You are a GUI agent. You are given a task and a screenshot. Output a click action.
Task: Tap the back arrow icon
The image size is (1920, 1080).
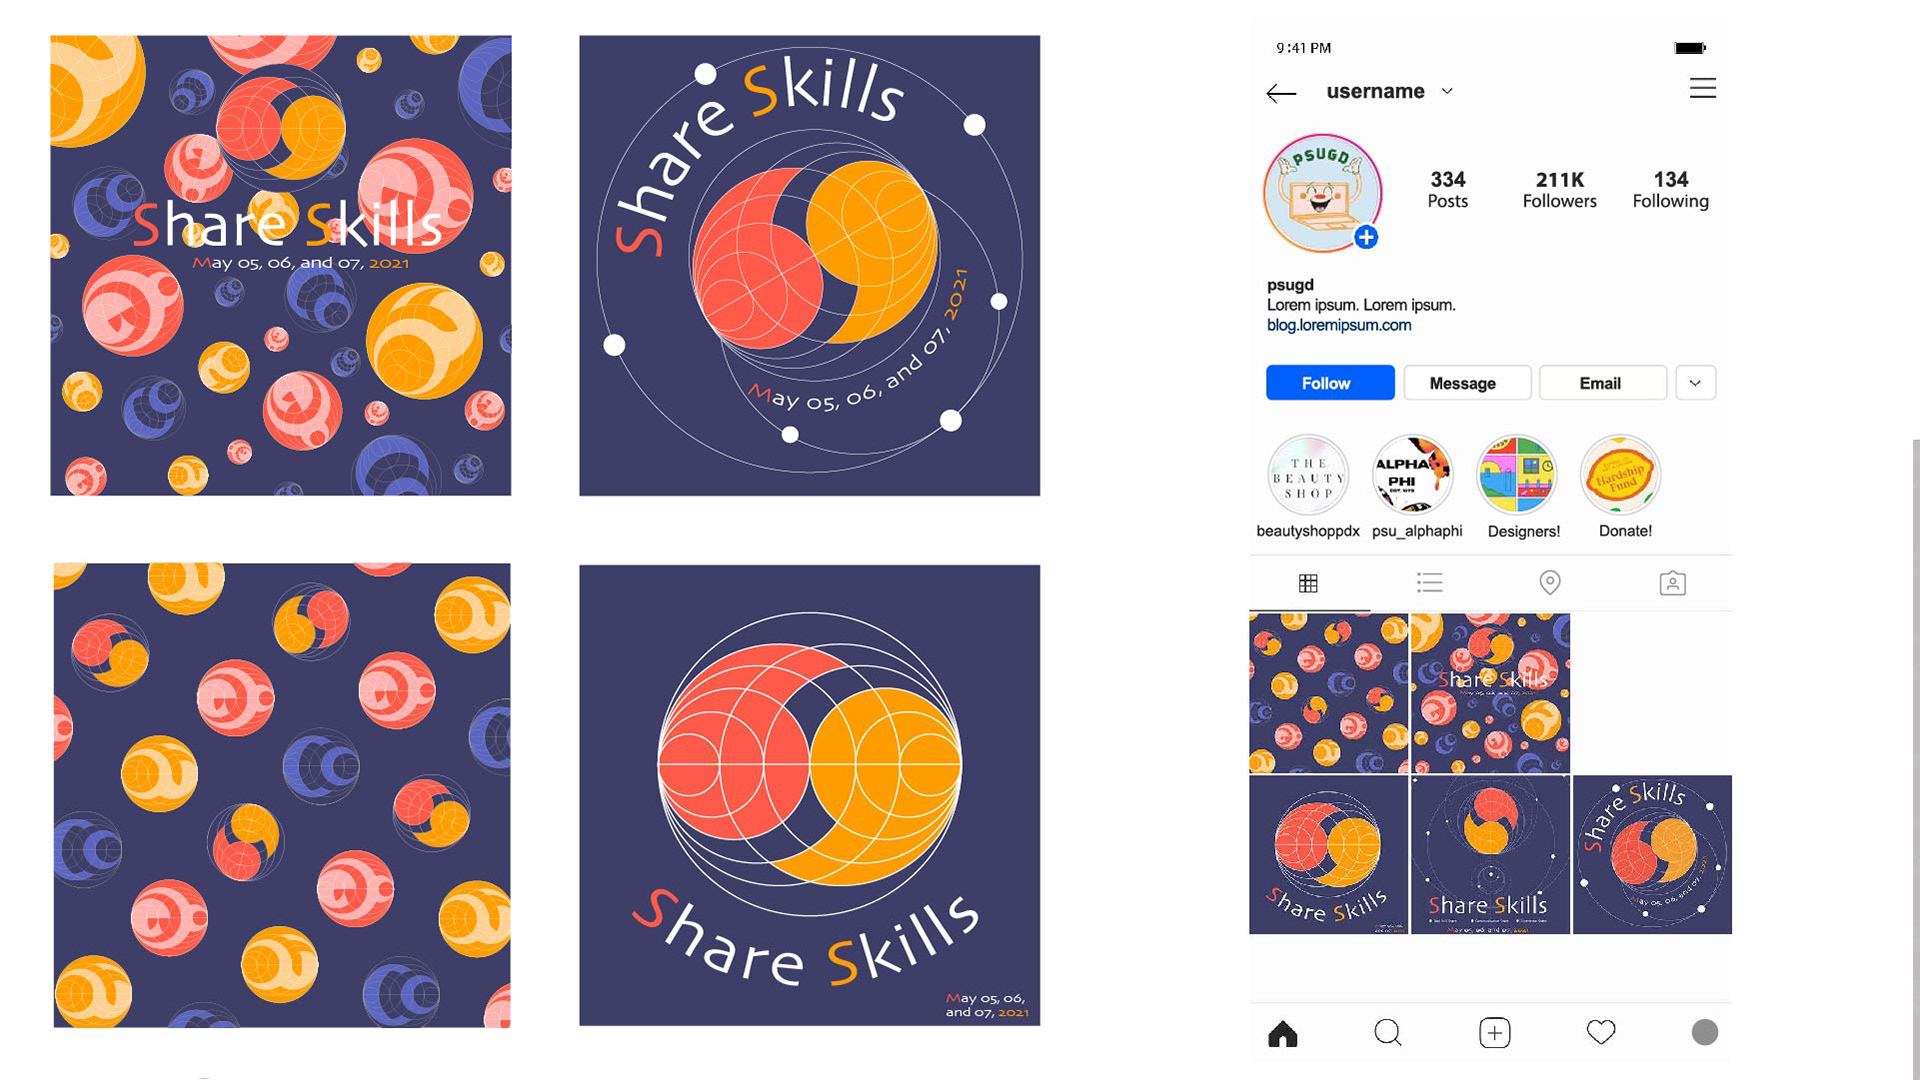(1281, 93)
